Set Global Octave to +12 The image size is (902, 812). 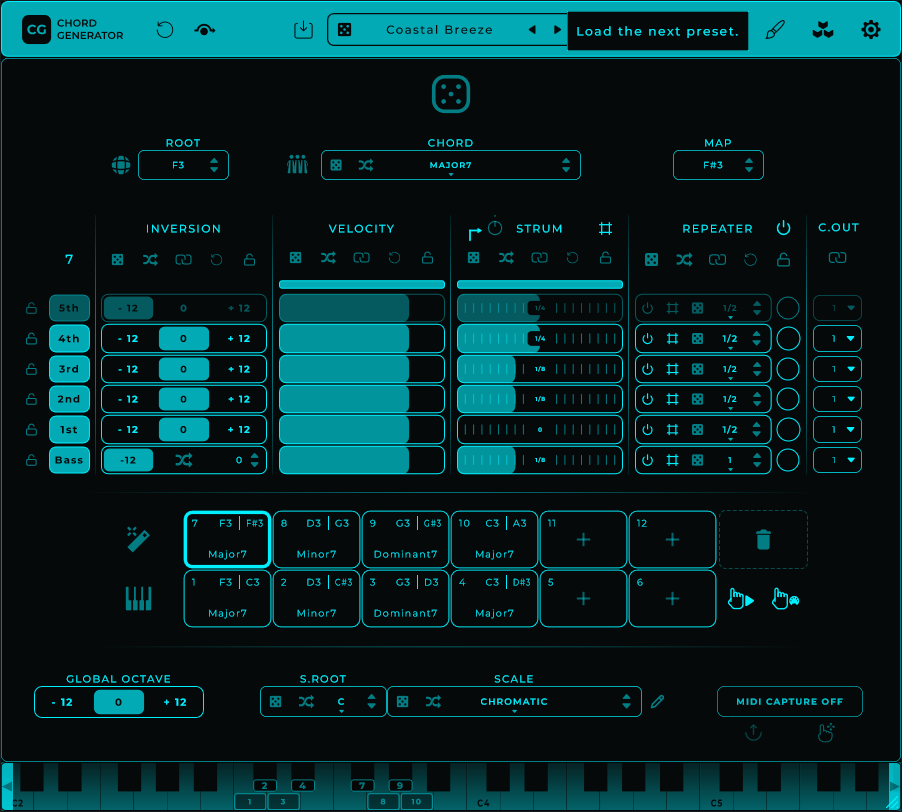tap(175, 702)
